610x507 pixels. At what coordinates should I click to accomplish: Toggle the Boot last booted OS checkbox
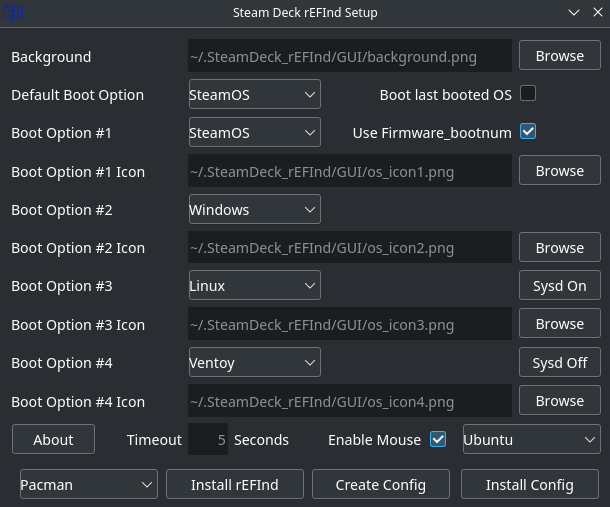coord(528,94)
